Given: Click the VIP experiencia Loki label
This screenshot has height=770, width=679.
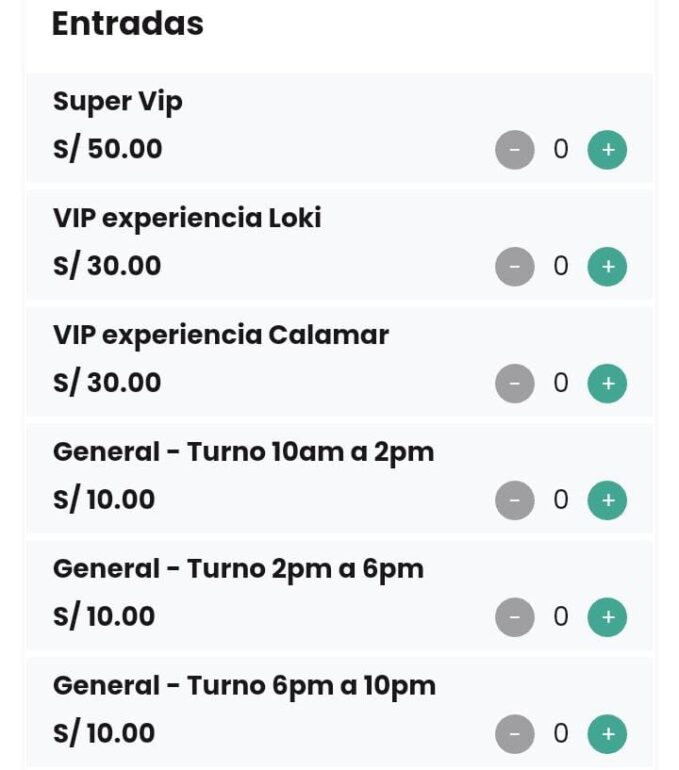Looking at the screenshot, I should (187, 218).
